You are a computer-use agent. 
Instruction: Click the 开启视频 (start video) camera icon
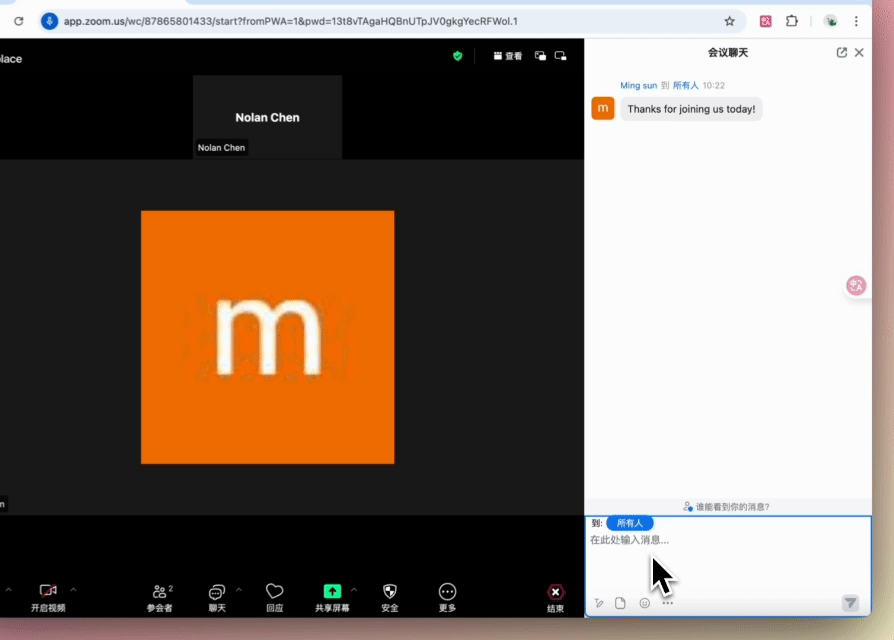pos(48,591)
